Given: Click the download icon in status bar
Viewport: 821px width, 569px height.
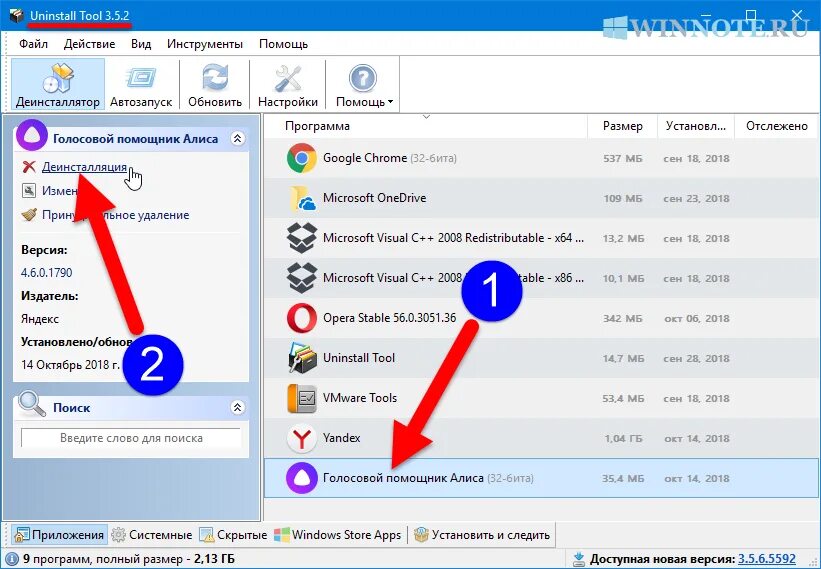Looking at the screenshot, I should (x=579, y=559).
